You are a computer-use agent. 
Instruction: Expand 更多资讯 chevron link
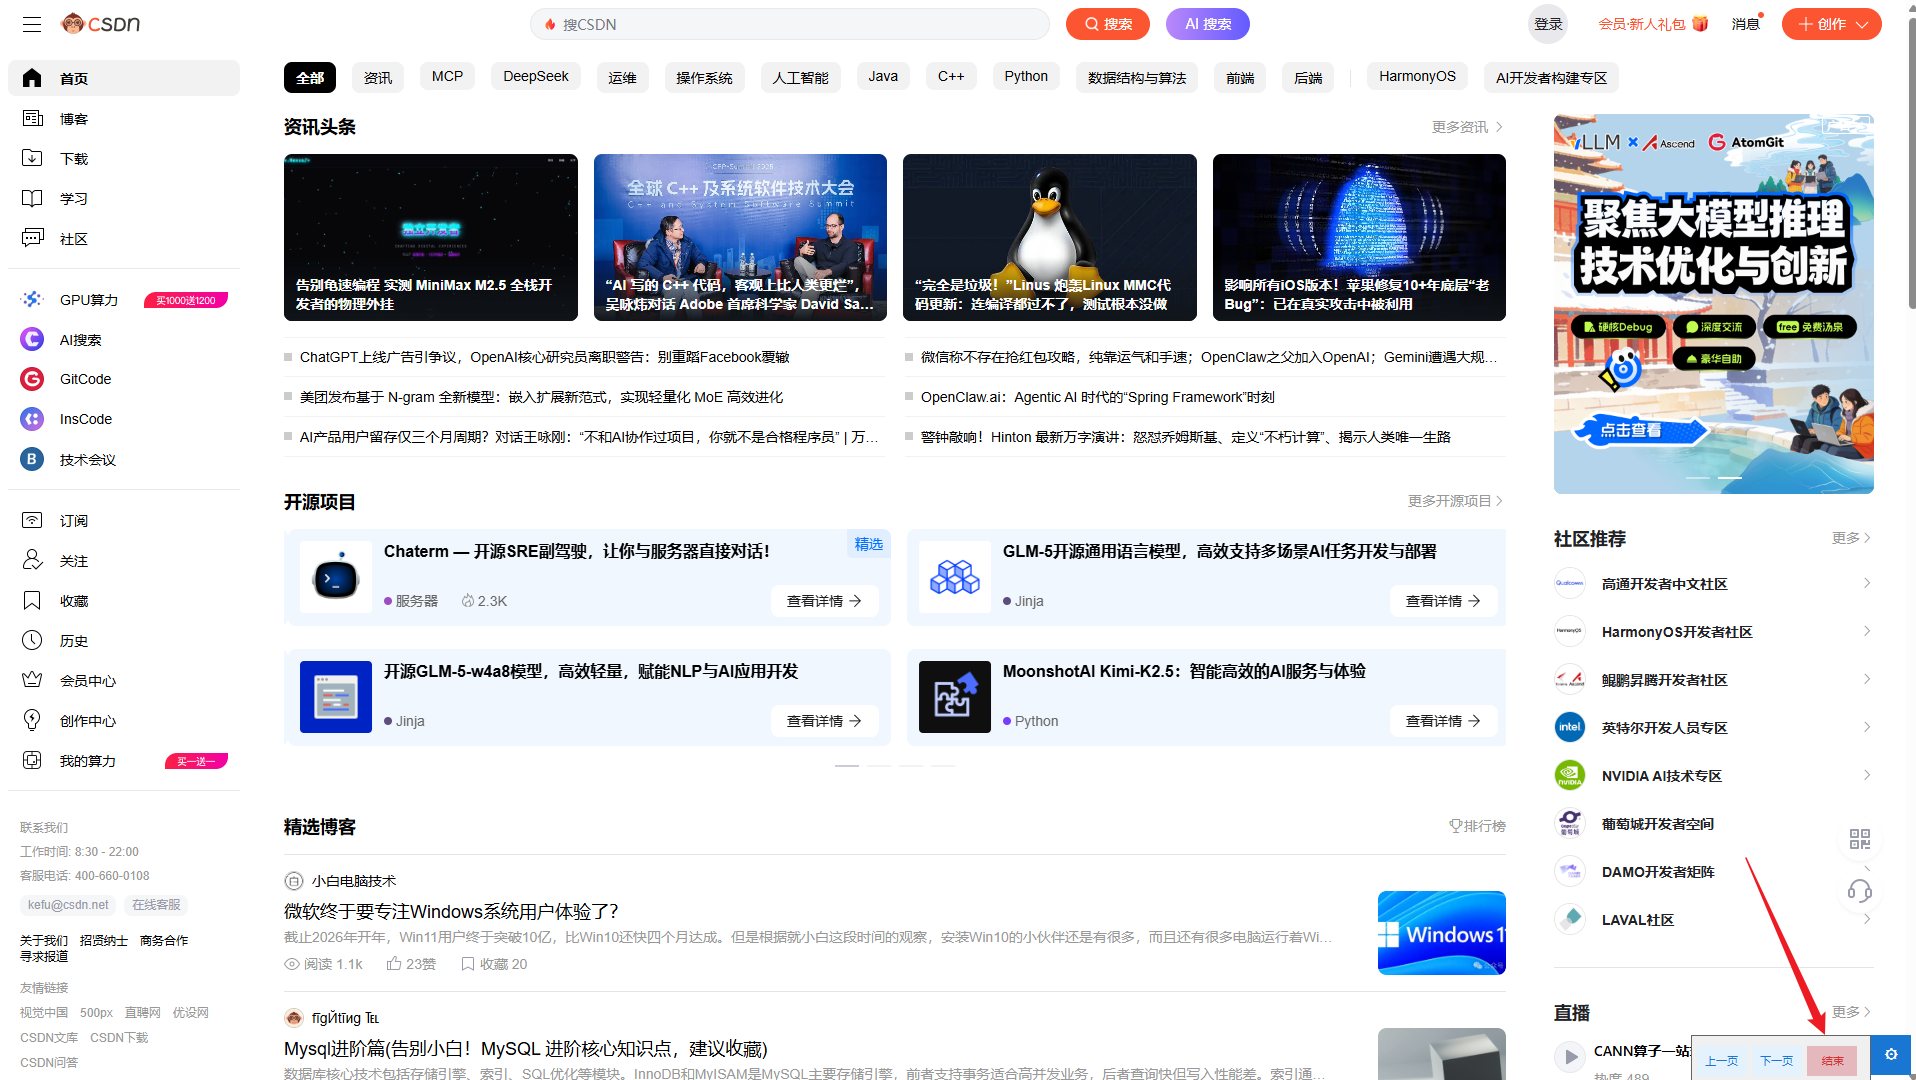[x=1467, y=127]
